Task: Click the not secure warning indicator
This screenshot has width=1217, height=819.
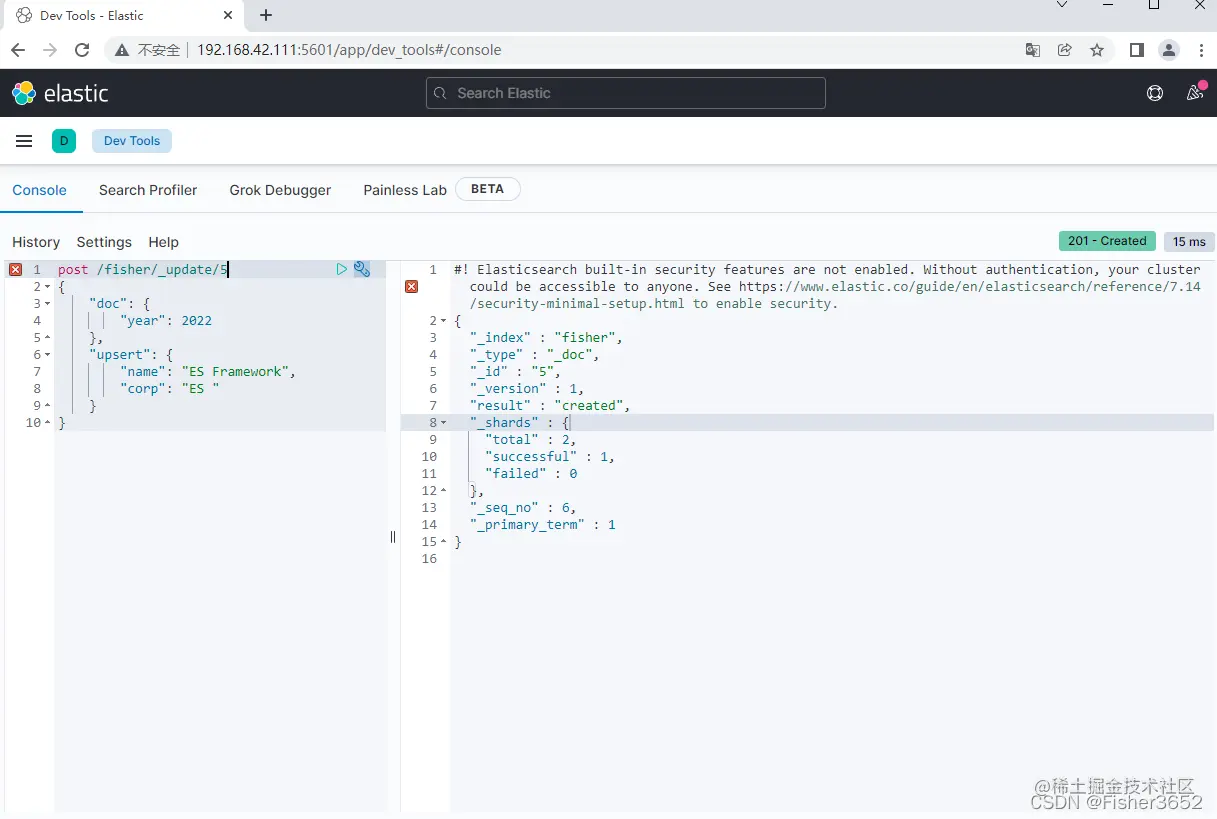Action: click(146, 50)
